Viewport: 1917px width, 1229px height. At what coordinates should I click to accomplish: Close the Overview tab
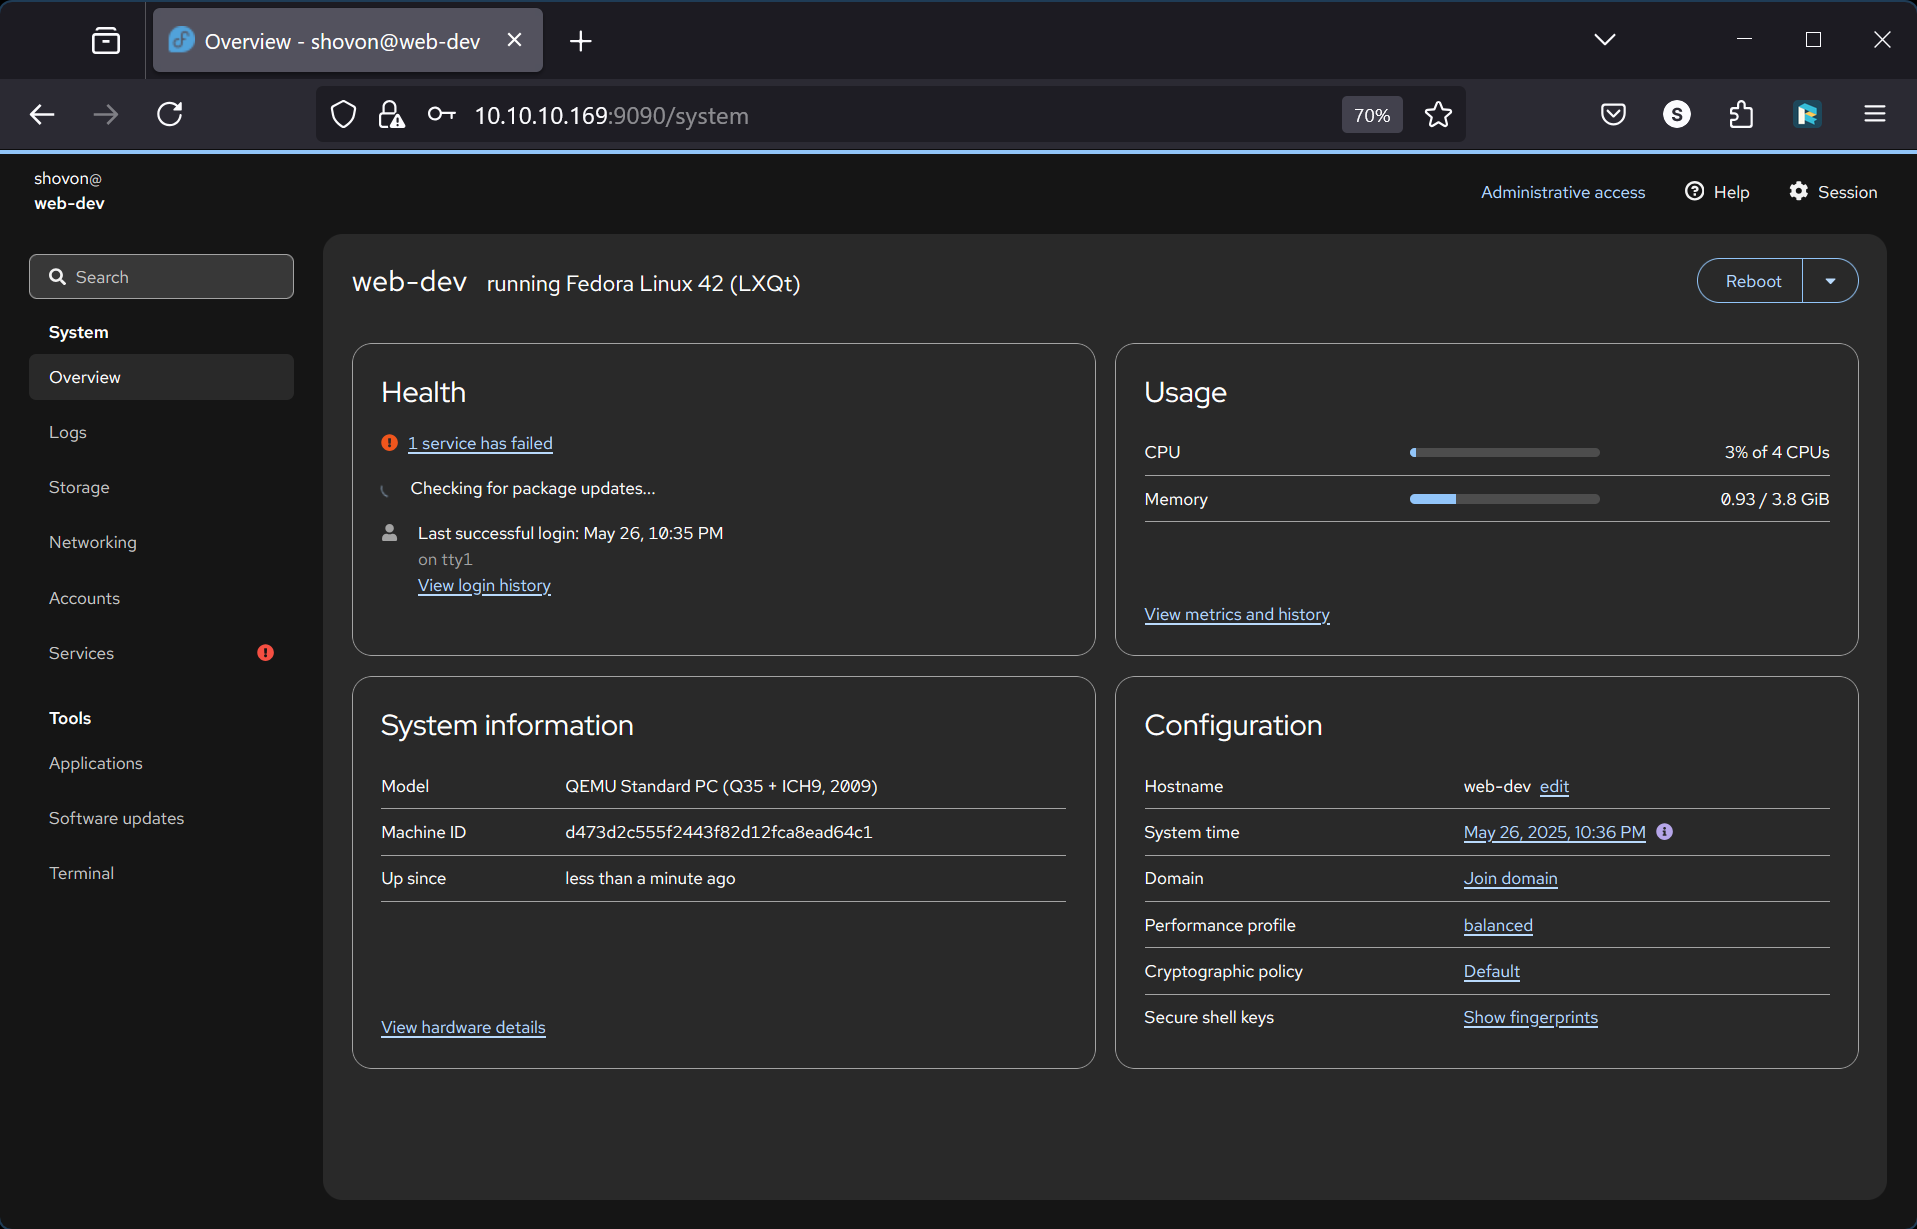pos(514,40)
